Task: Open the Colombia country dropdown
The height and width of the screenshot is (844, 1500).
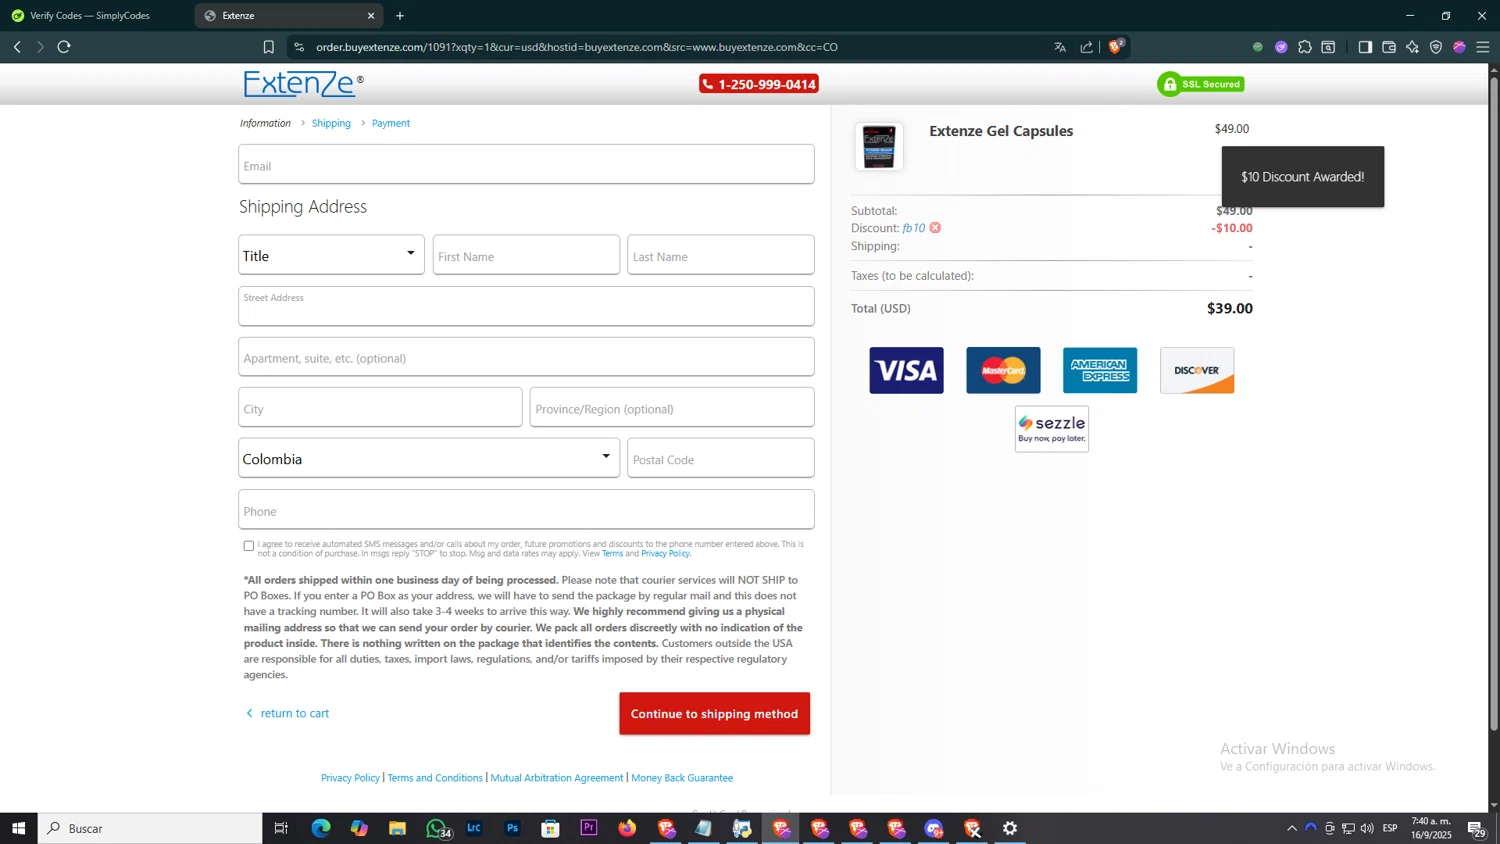Action: pos(429,458)
